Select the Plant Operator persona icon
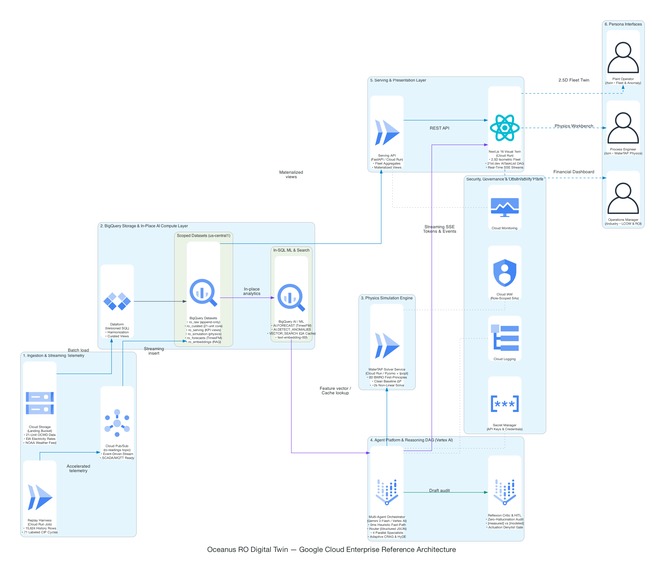This screenshot has height=573, width=663. point(623,58)
